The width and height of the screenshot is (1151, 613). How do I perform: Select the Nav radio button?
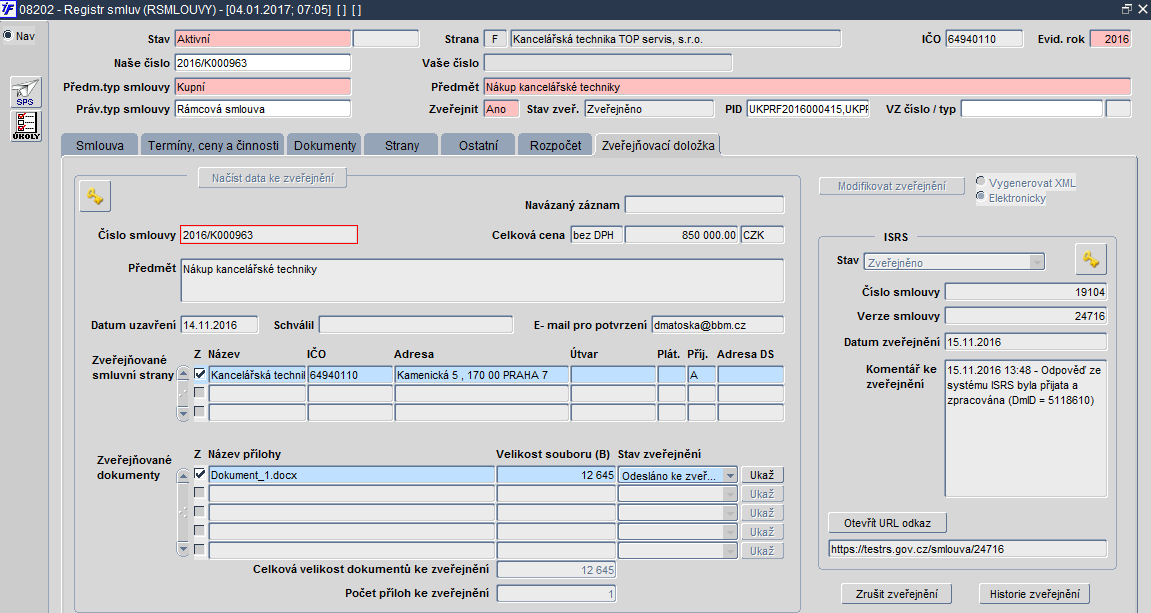coord(7,35)
